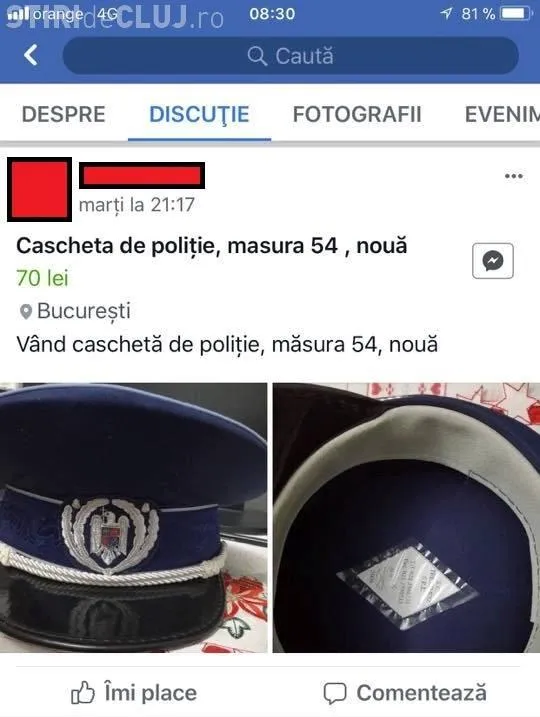Click the thumbs-up like icon
540x717 pixels.
click(x=83, y=692)
